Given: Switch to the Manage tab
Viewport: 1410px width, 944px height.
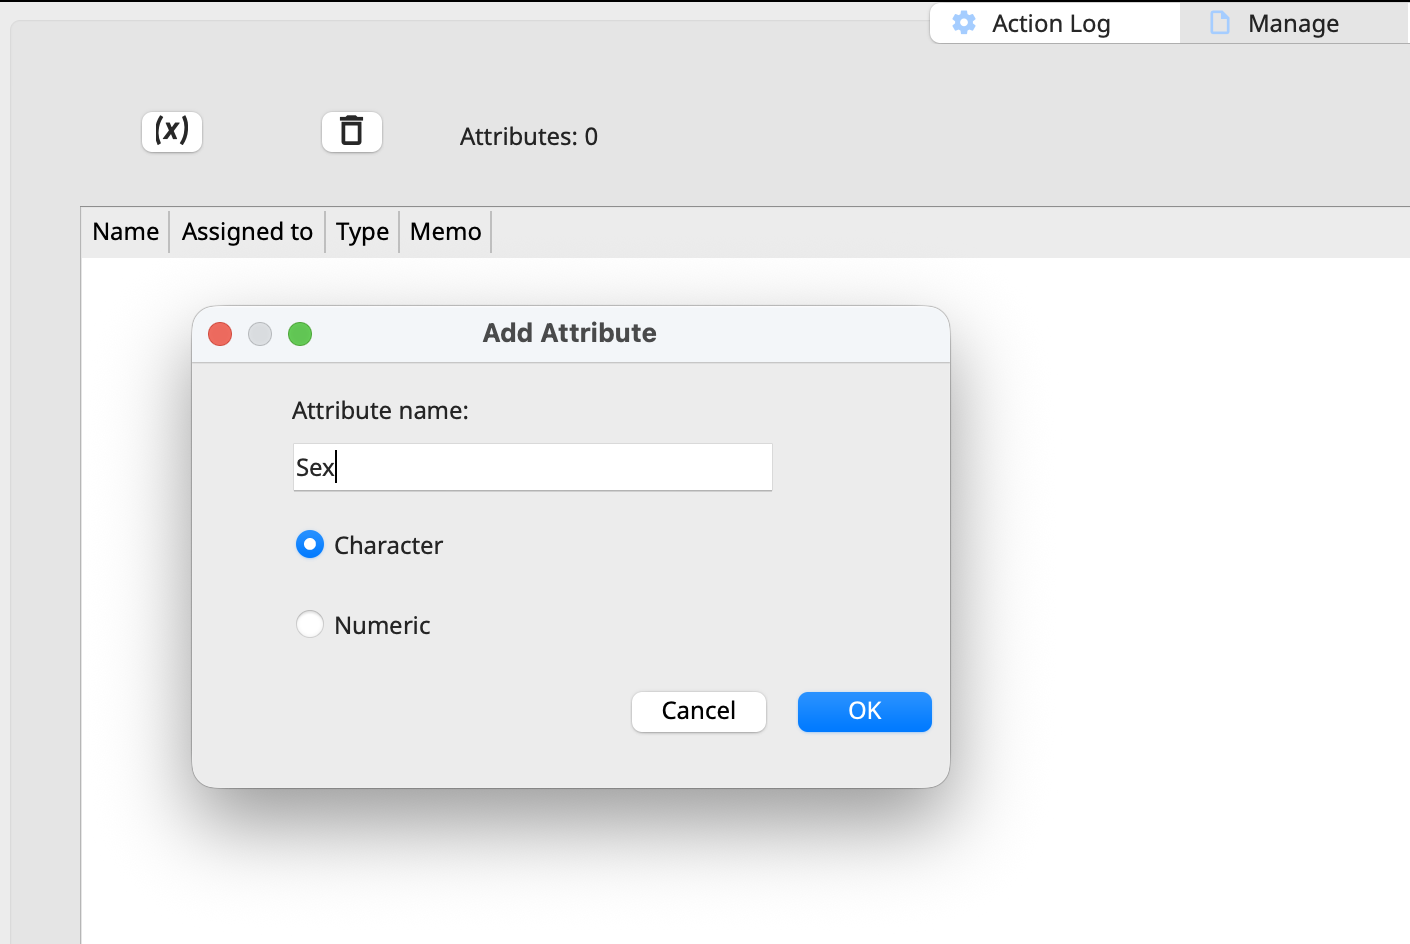Looking at the screenshot, I should click(x=1295, y=23).
